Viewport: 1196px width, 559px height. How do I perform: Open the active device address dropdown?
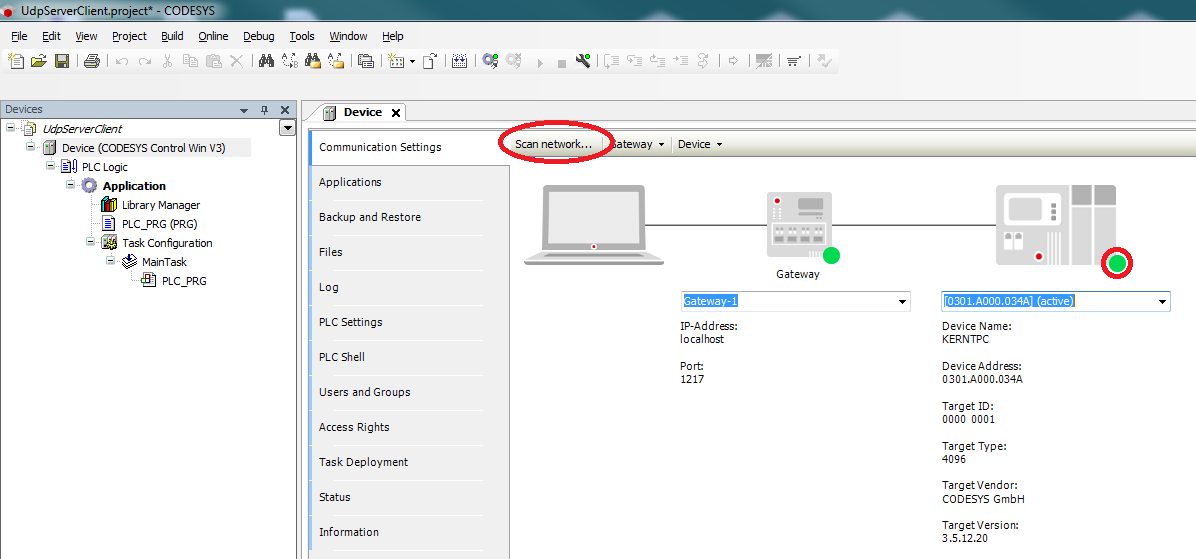(x=1162, y=301)
